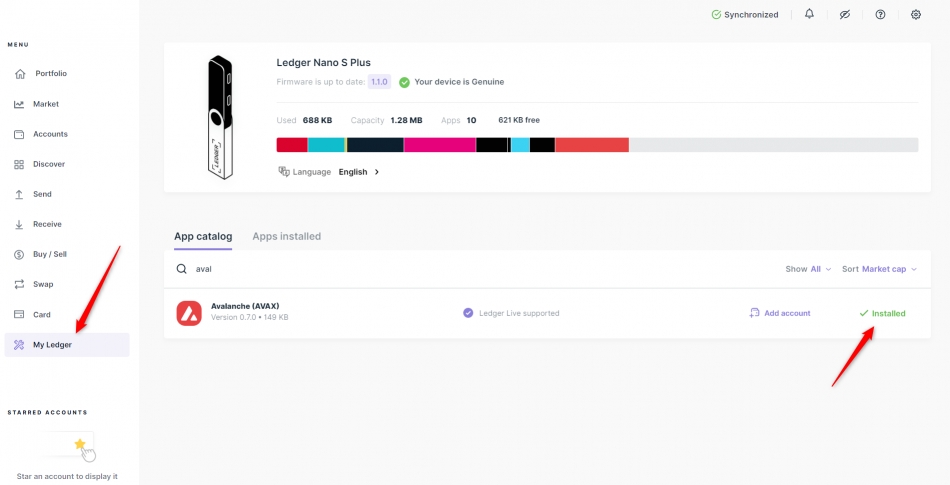Click the app search field containing aval
The image size is (950, 485).
[473, 269]
